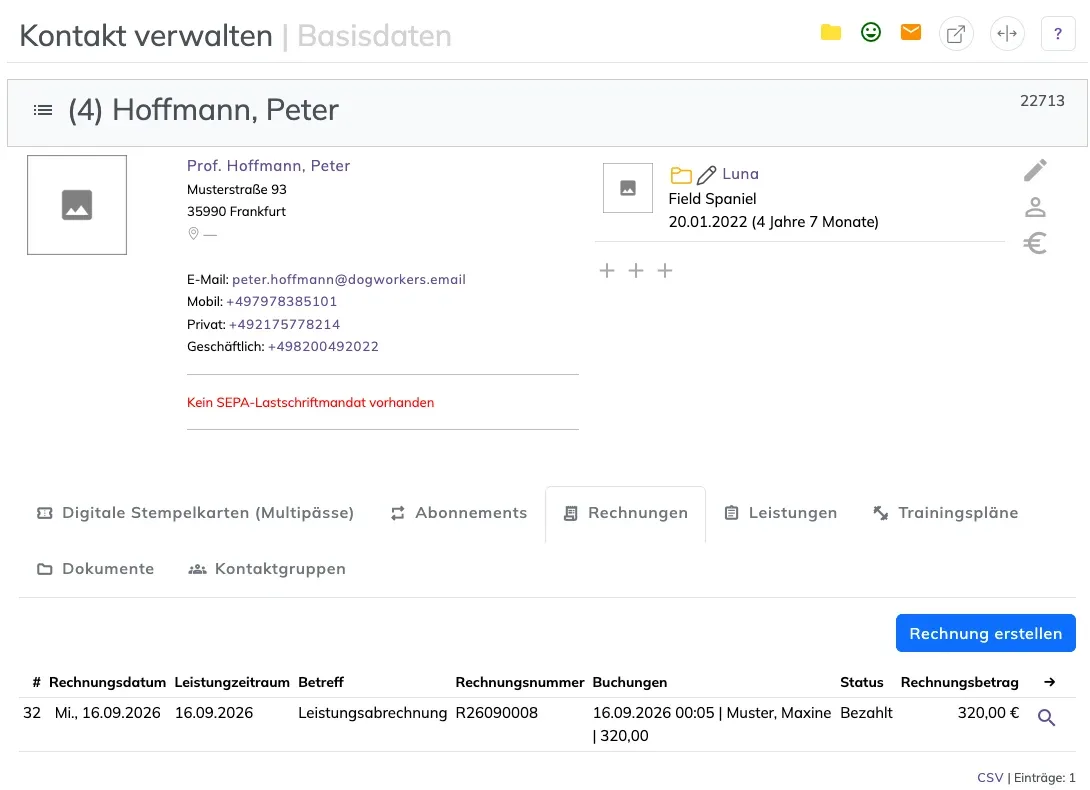The image size is (1090, 790).
Task: Select the Rechnungen tab
Action: tap(626, 514)
